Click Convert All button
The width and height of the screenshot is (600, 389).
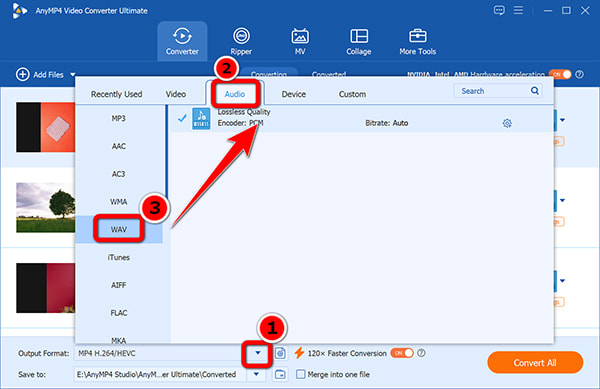[535, 362]
